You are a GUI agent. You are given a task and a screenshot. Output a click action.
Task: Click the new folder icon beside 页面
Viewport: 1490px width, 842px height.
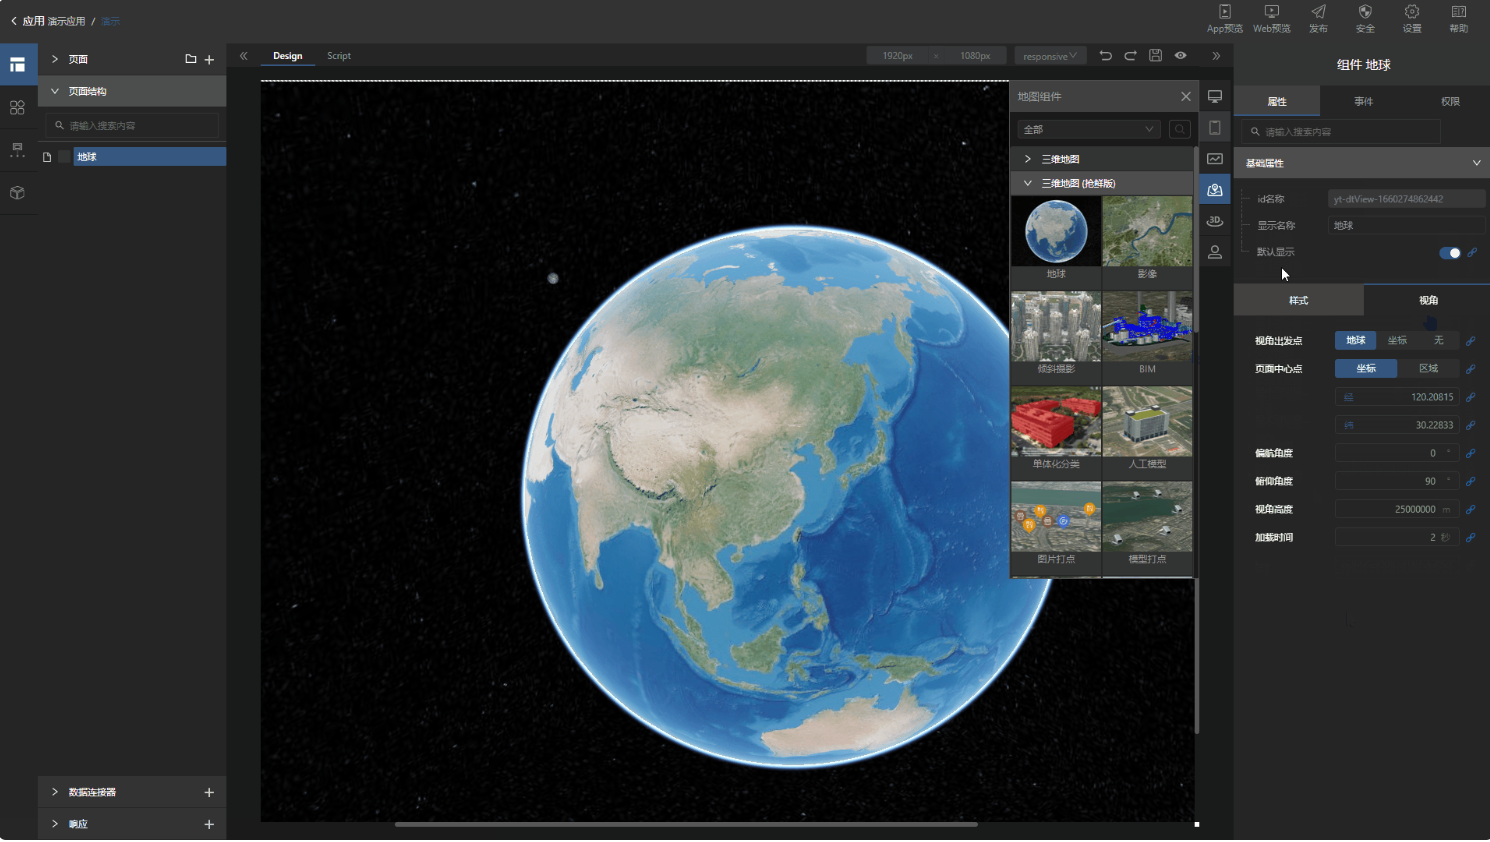point(190,59)
